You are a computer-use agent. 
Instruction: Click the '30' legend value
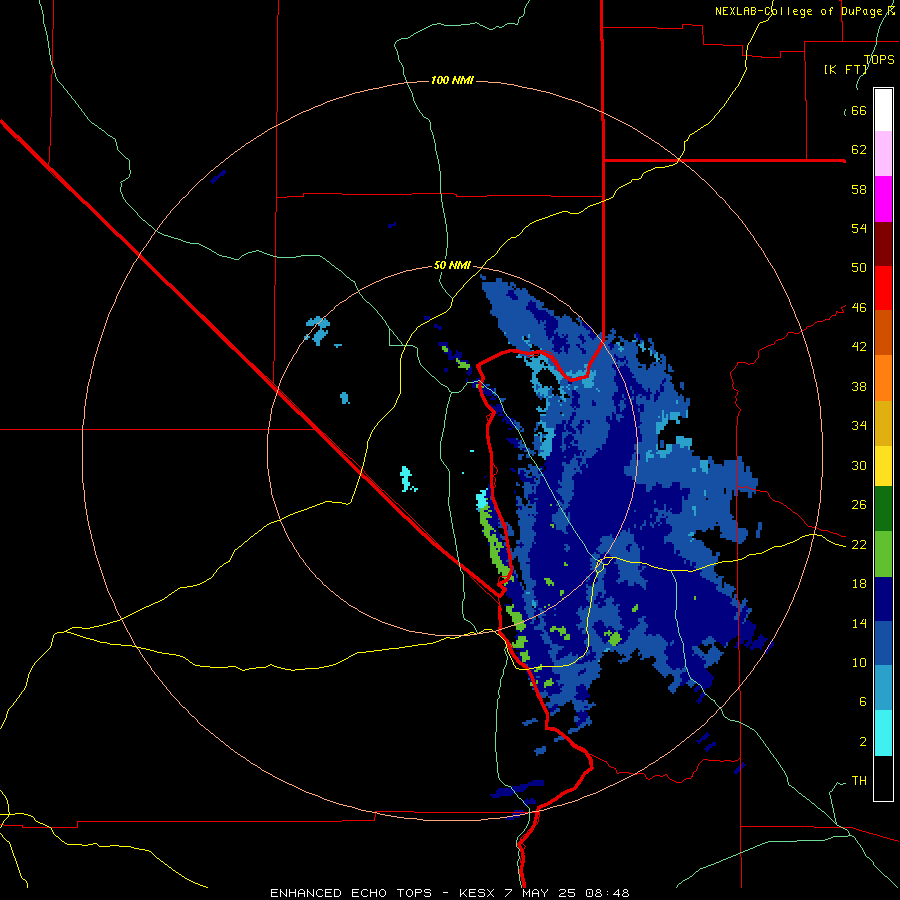click(x=859, y=465)
